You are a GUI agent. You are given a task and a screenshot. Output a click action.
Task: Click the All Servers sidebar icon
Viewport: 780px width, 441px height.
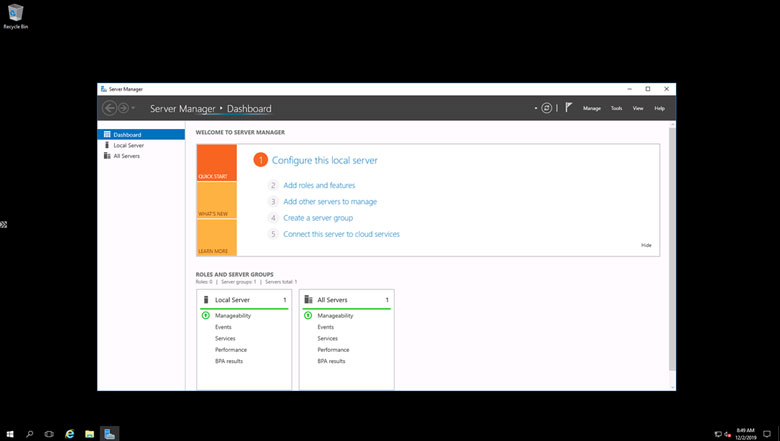(106, 156)
